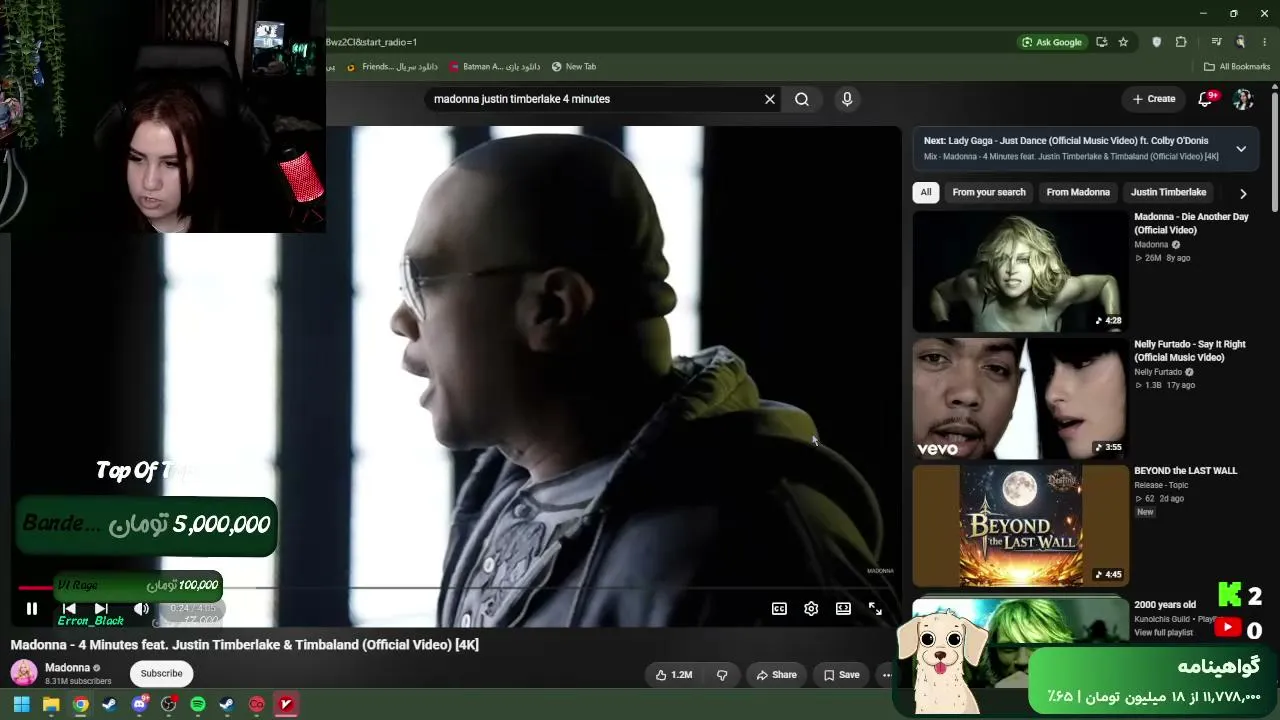Viewport: 1280px width, 720px height.
Task: Open the more actions menu beside Save
Action: tap(886, 675)
